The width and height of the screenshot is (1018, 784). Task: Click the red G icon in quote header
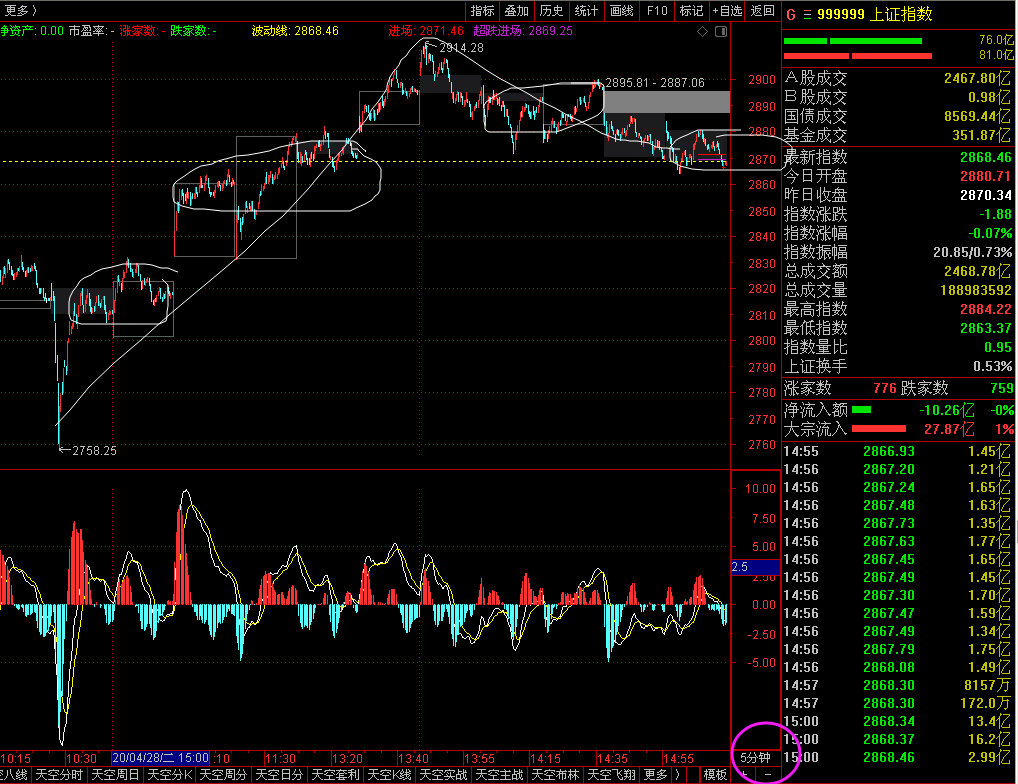coord(790,14)
